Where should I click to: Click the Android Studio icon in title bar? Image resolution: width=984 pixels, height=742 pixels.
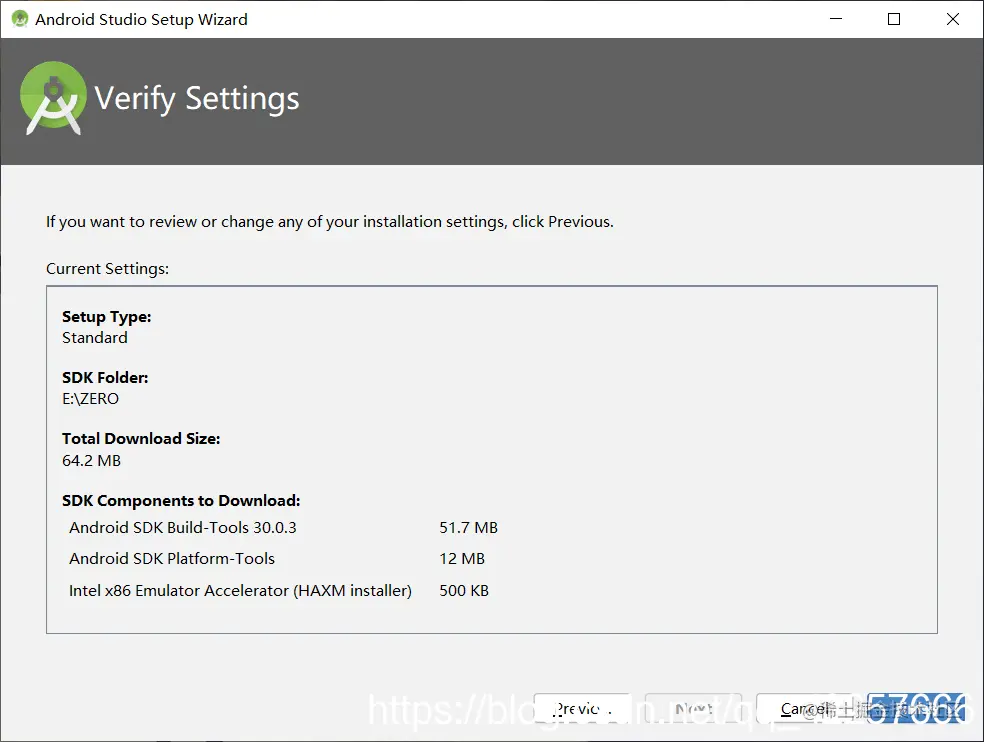(x=20, y=19)
